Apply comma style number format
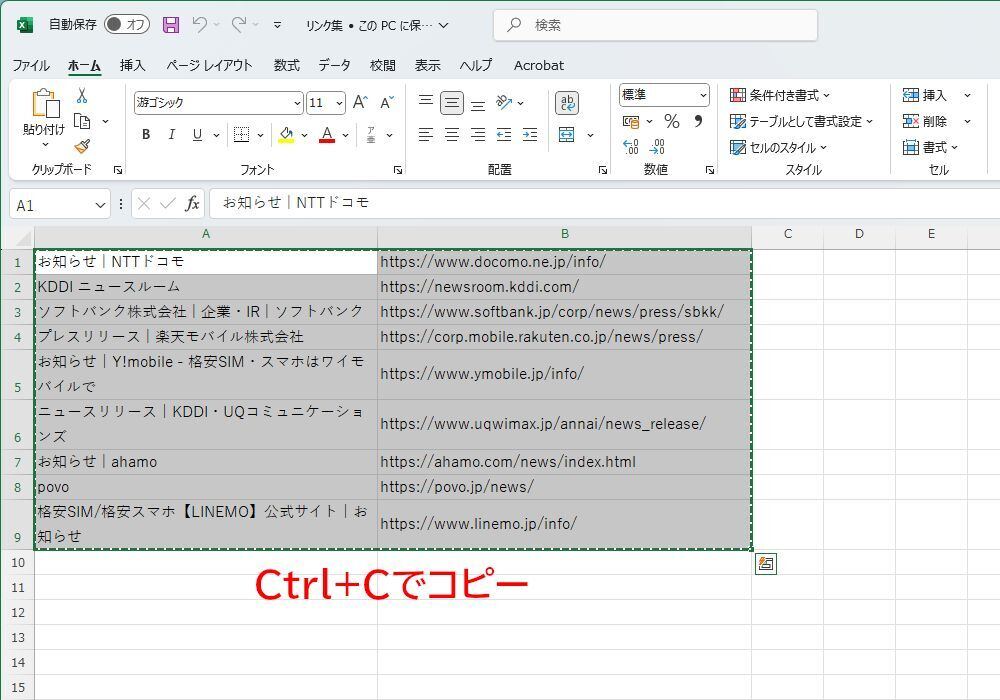The image size is (1000, 700). point(698,120)
